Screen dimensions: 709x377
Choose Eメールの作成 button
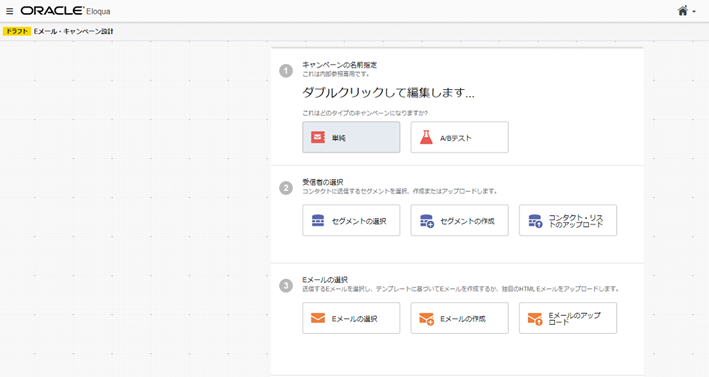[x=459, y=318]
